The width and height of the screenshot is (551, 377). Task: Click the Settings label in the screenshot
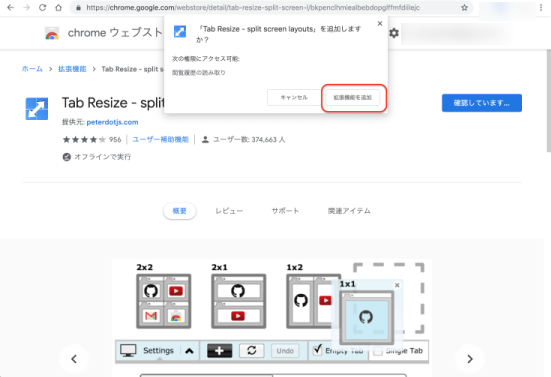(x=158, y=350)
